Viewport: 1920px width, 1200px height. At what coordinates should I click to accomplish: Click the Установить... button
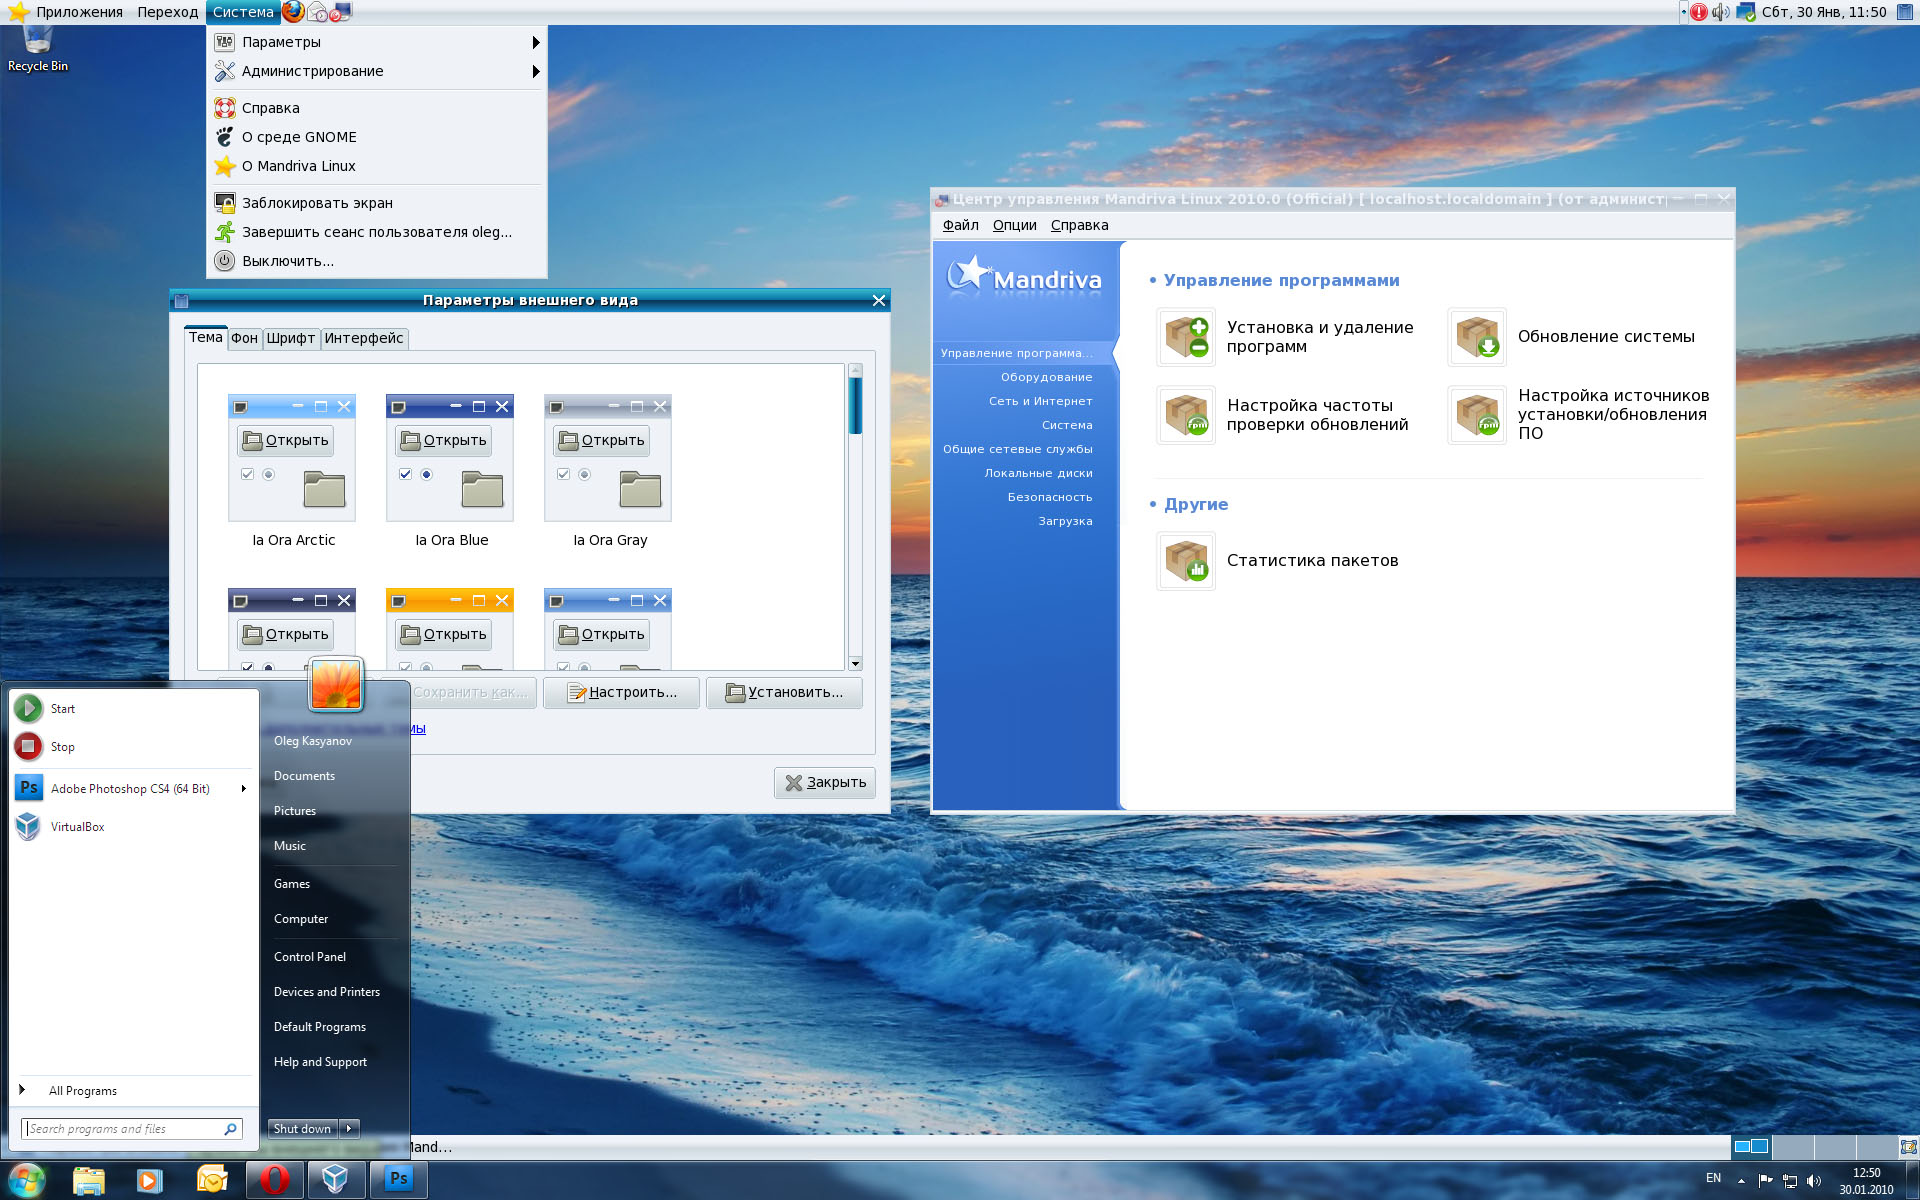(x=784, y=692)
